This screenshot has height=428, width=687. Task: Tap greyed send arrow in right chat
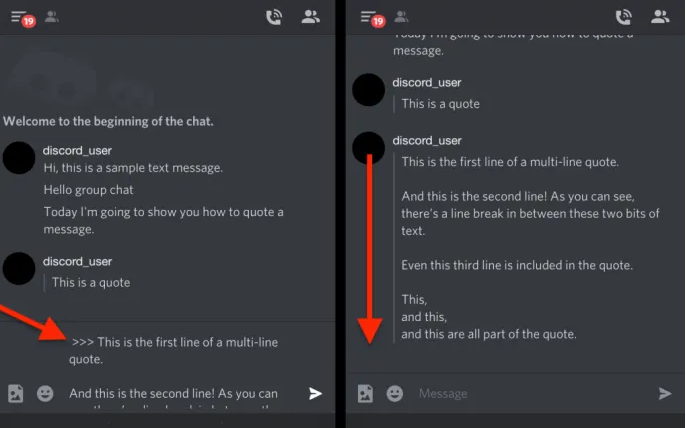click(665, 393)
